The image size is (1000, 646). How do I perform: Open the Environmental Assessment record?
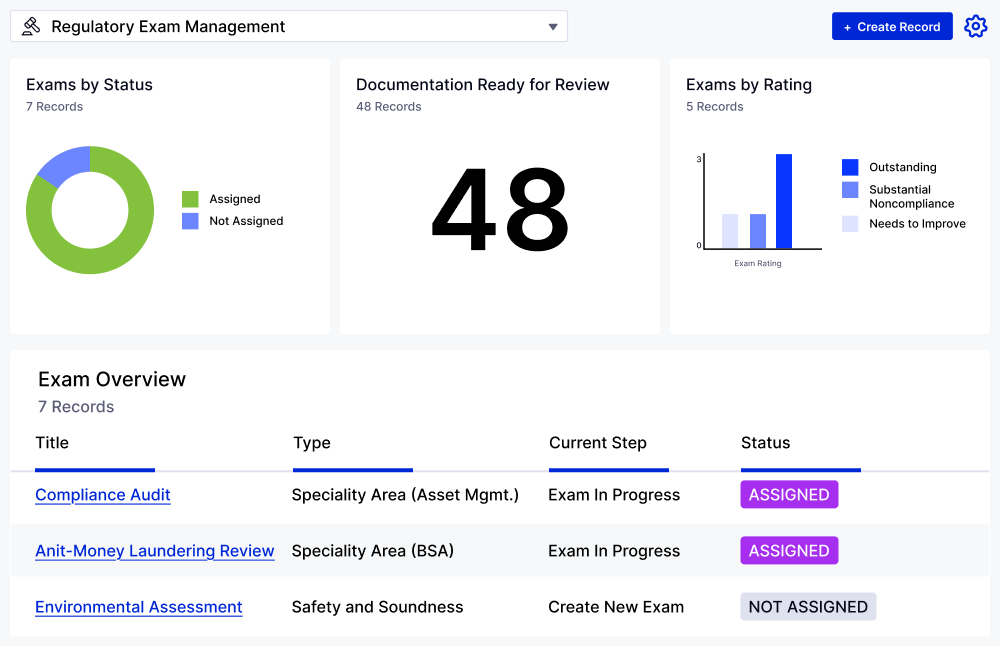click(x=138, y=607)
